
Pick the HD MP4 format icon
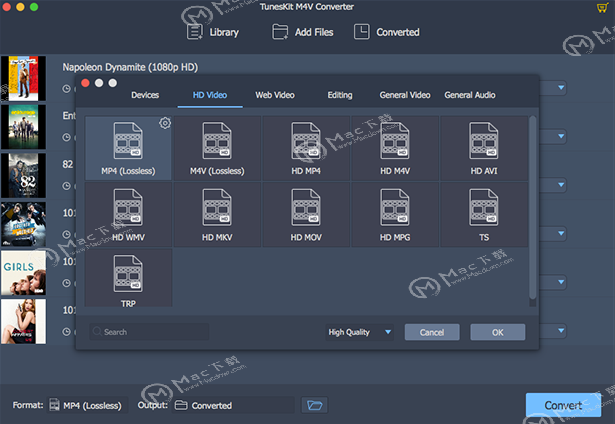(306, 140)
